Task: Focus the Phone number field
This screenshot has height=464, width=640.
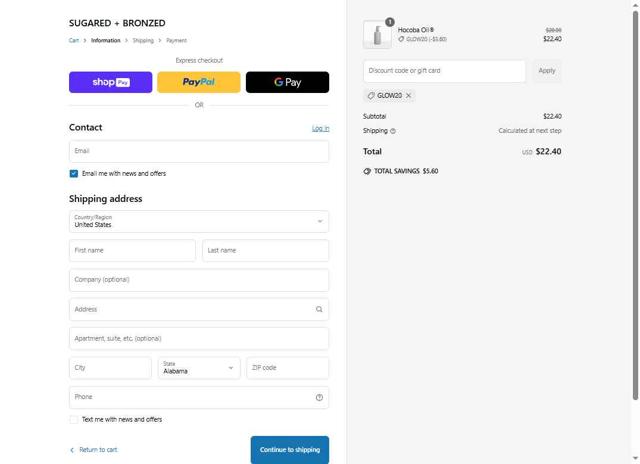Action: pos(199,397)
